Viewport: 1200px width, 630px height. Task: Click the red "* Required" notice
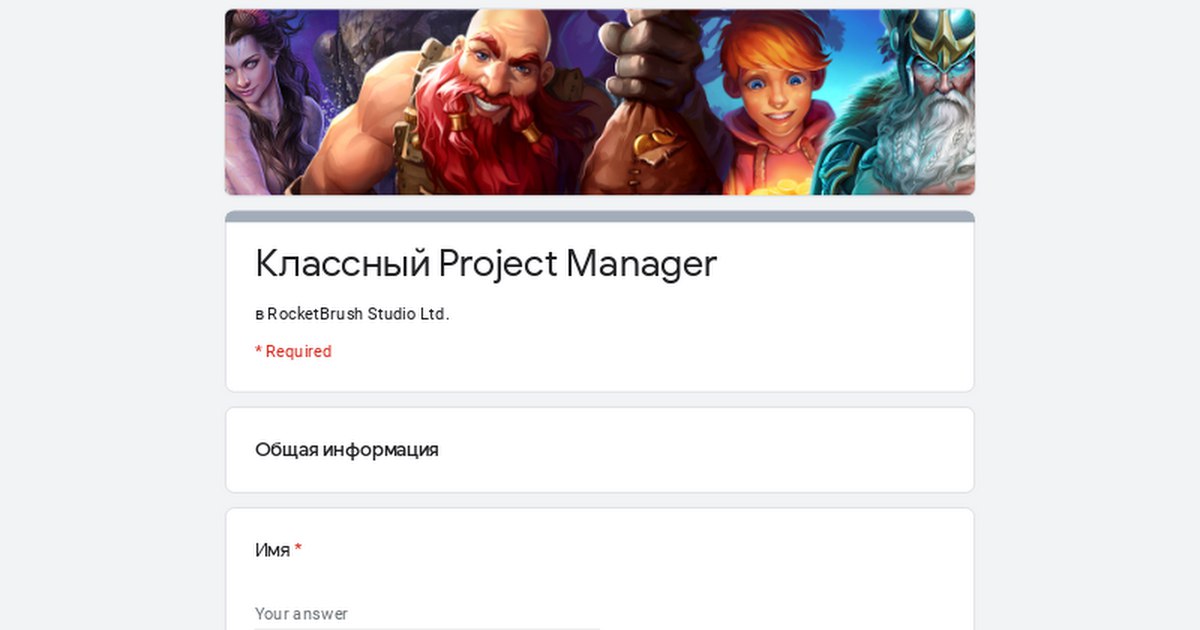[293, 351]
